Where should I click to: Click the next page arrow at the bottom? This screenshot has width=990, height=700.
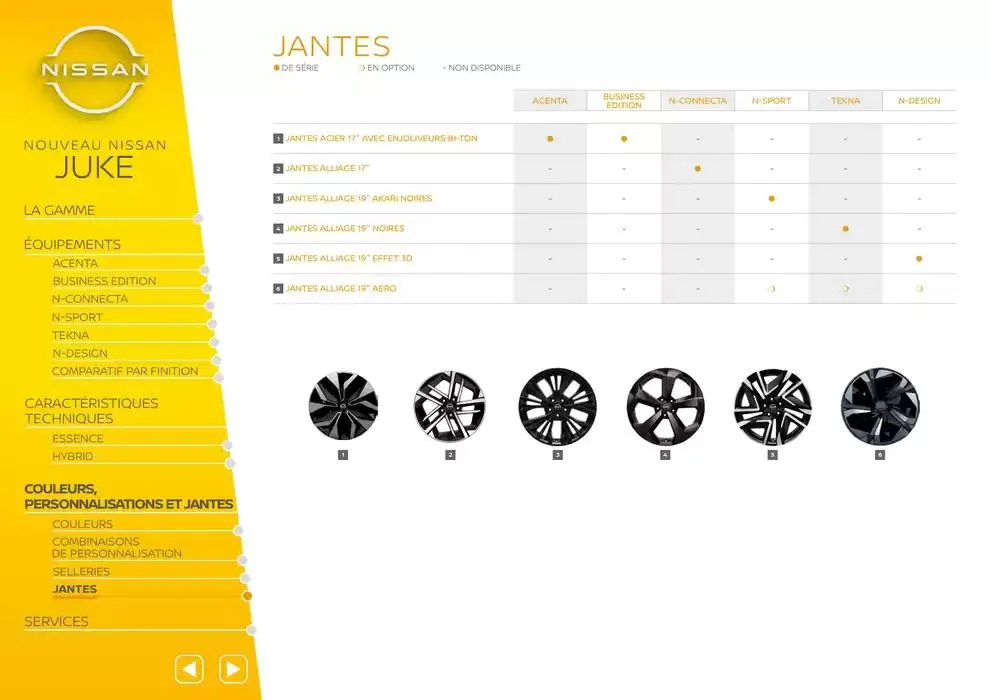pyautogui.click(x=232, y=668)
